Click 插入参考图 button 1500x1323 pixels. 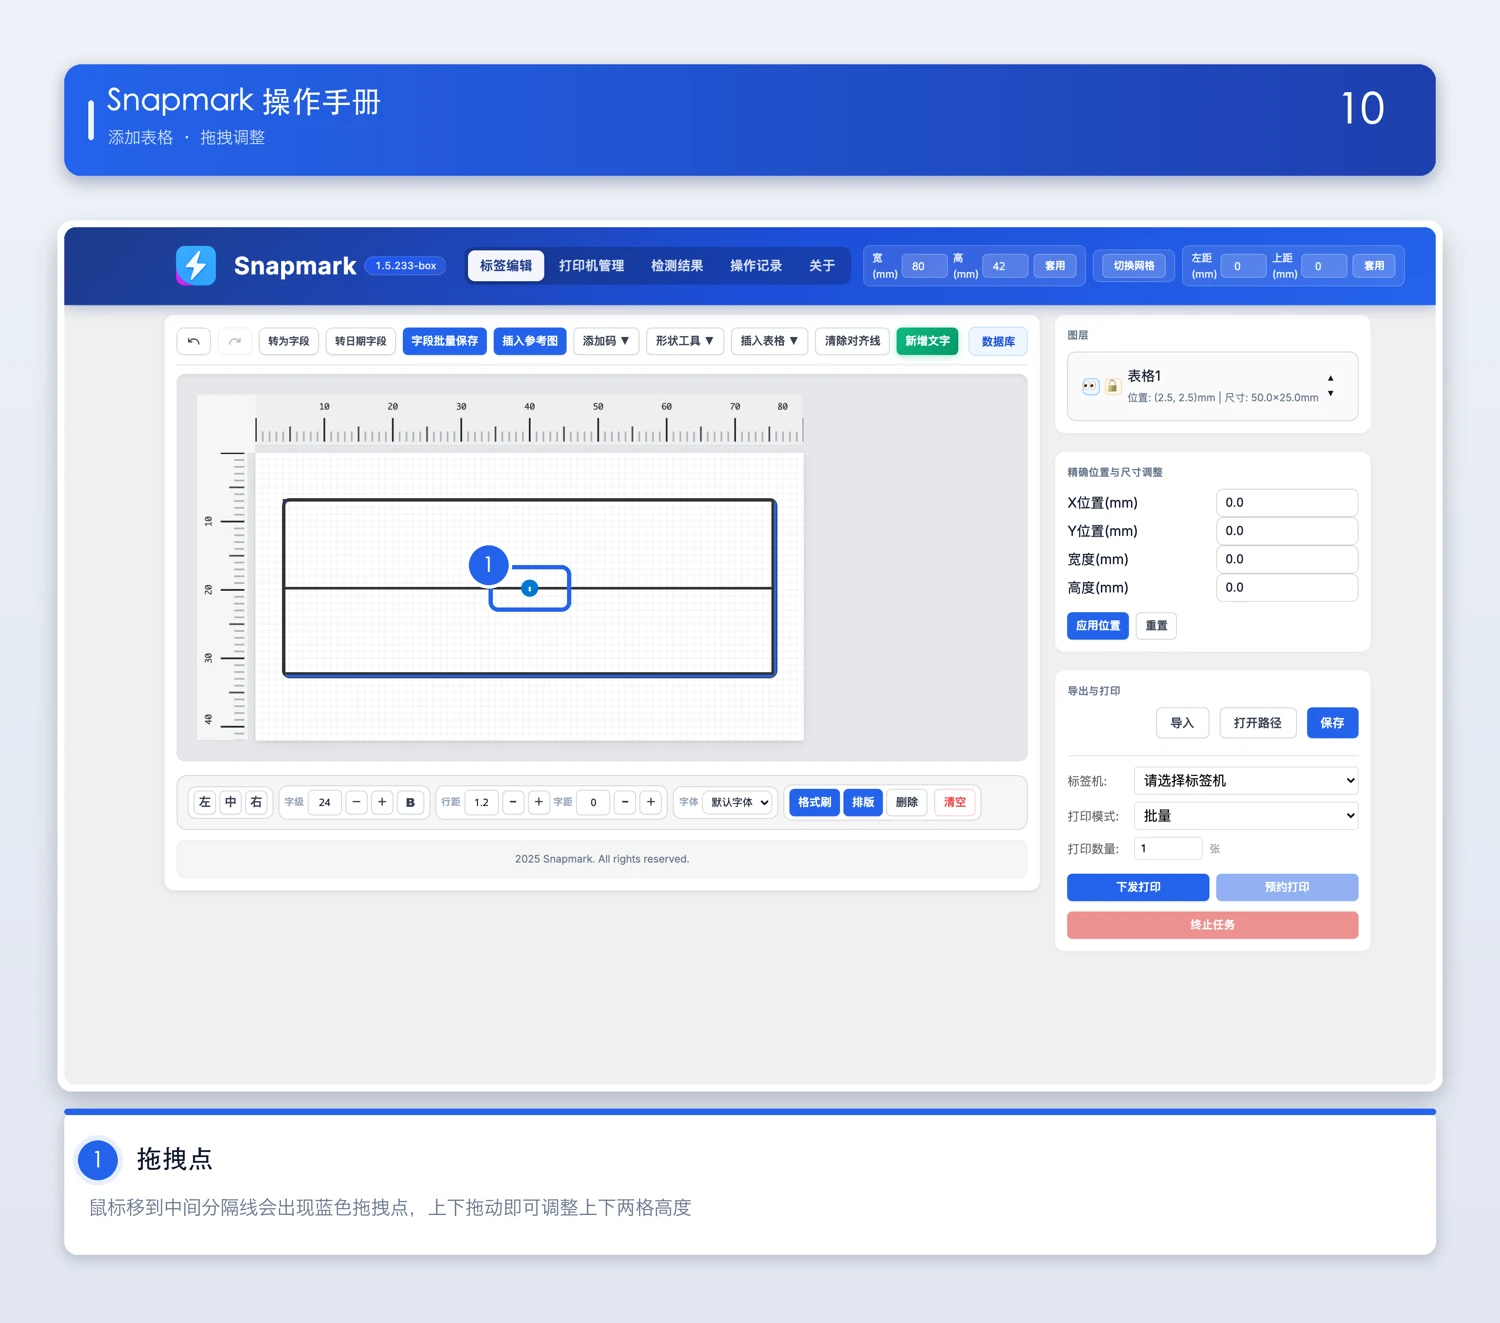[530, 341]
